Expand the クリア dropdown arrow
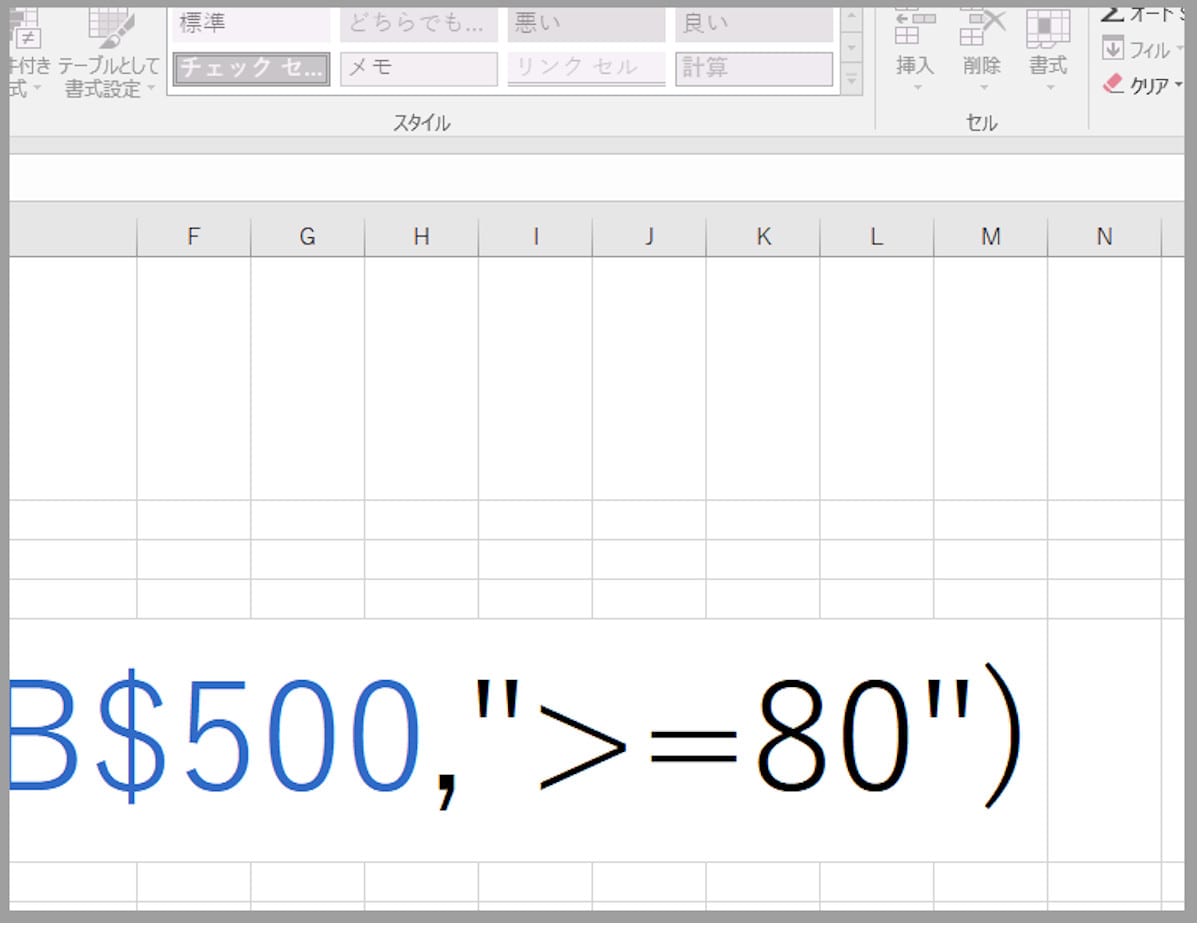 click(x=1179, y=86)
